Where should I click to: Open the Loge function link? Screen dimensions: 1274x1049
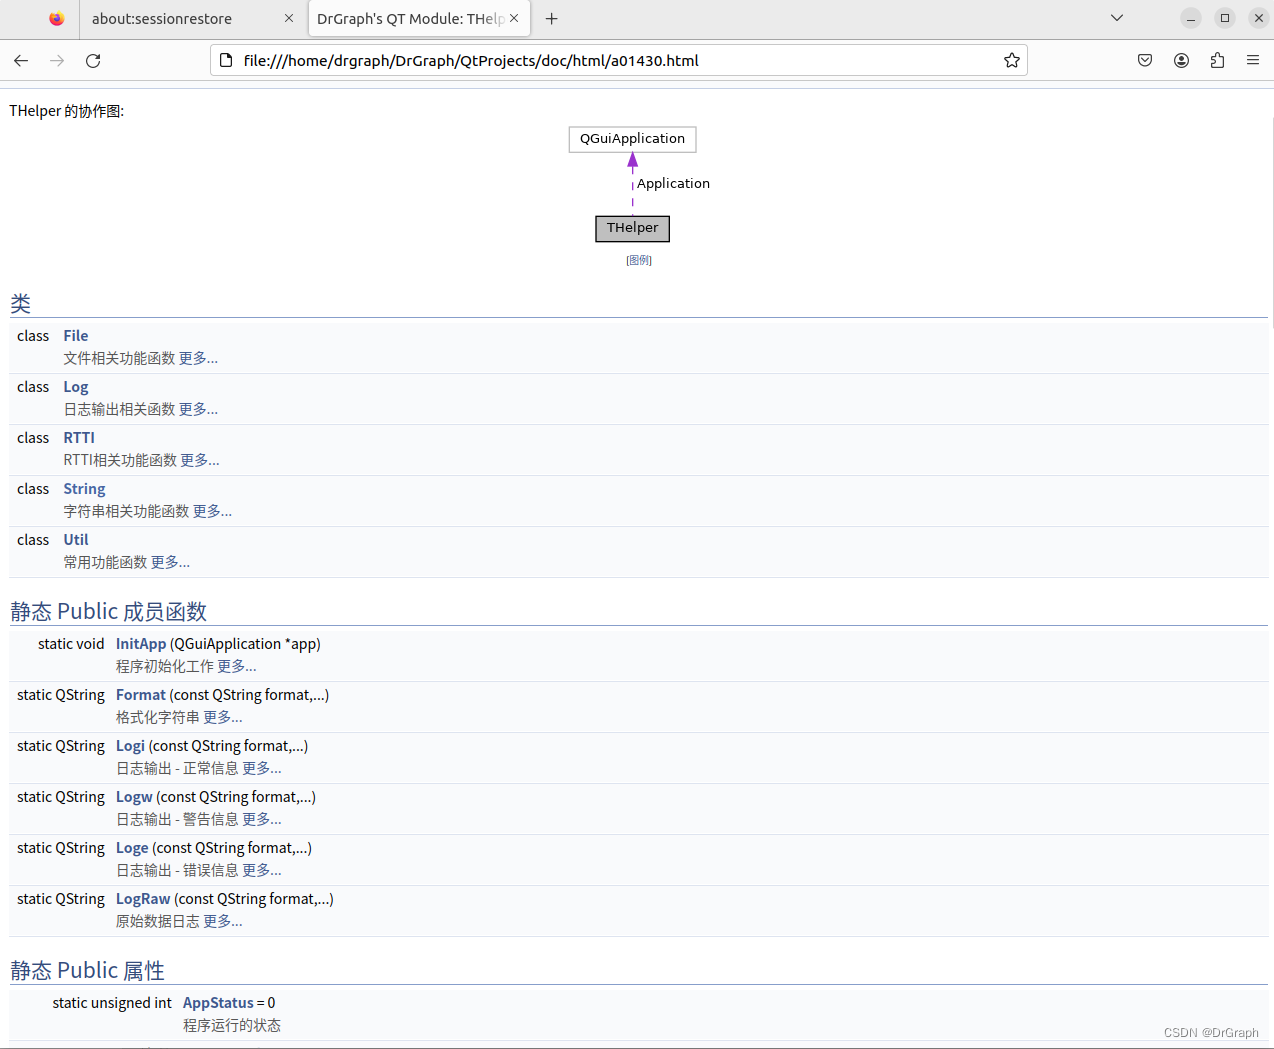(x=132, y=848)
